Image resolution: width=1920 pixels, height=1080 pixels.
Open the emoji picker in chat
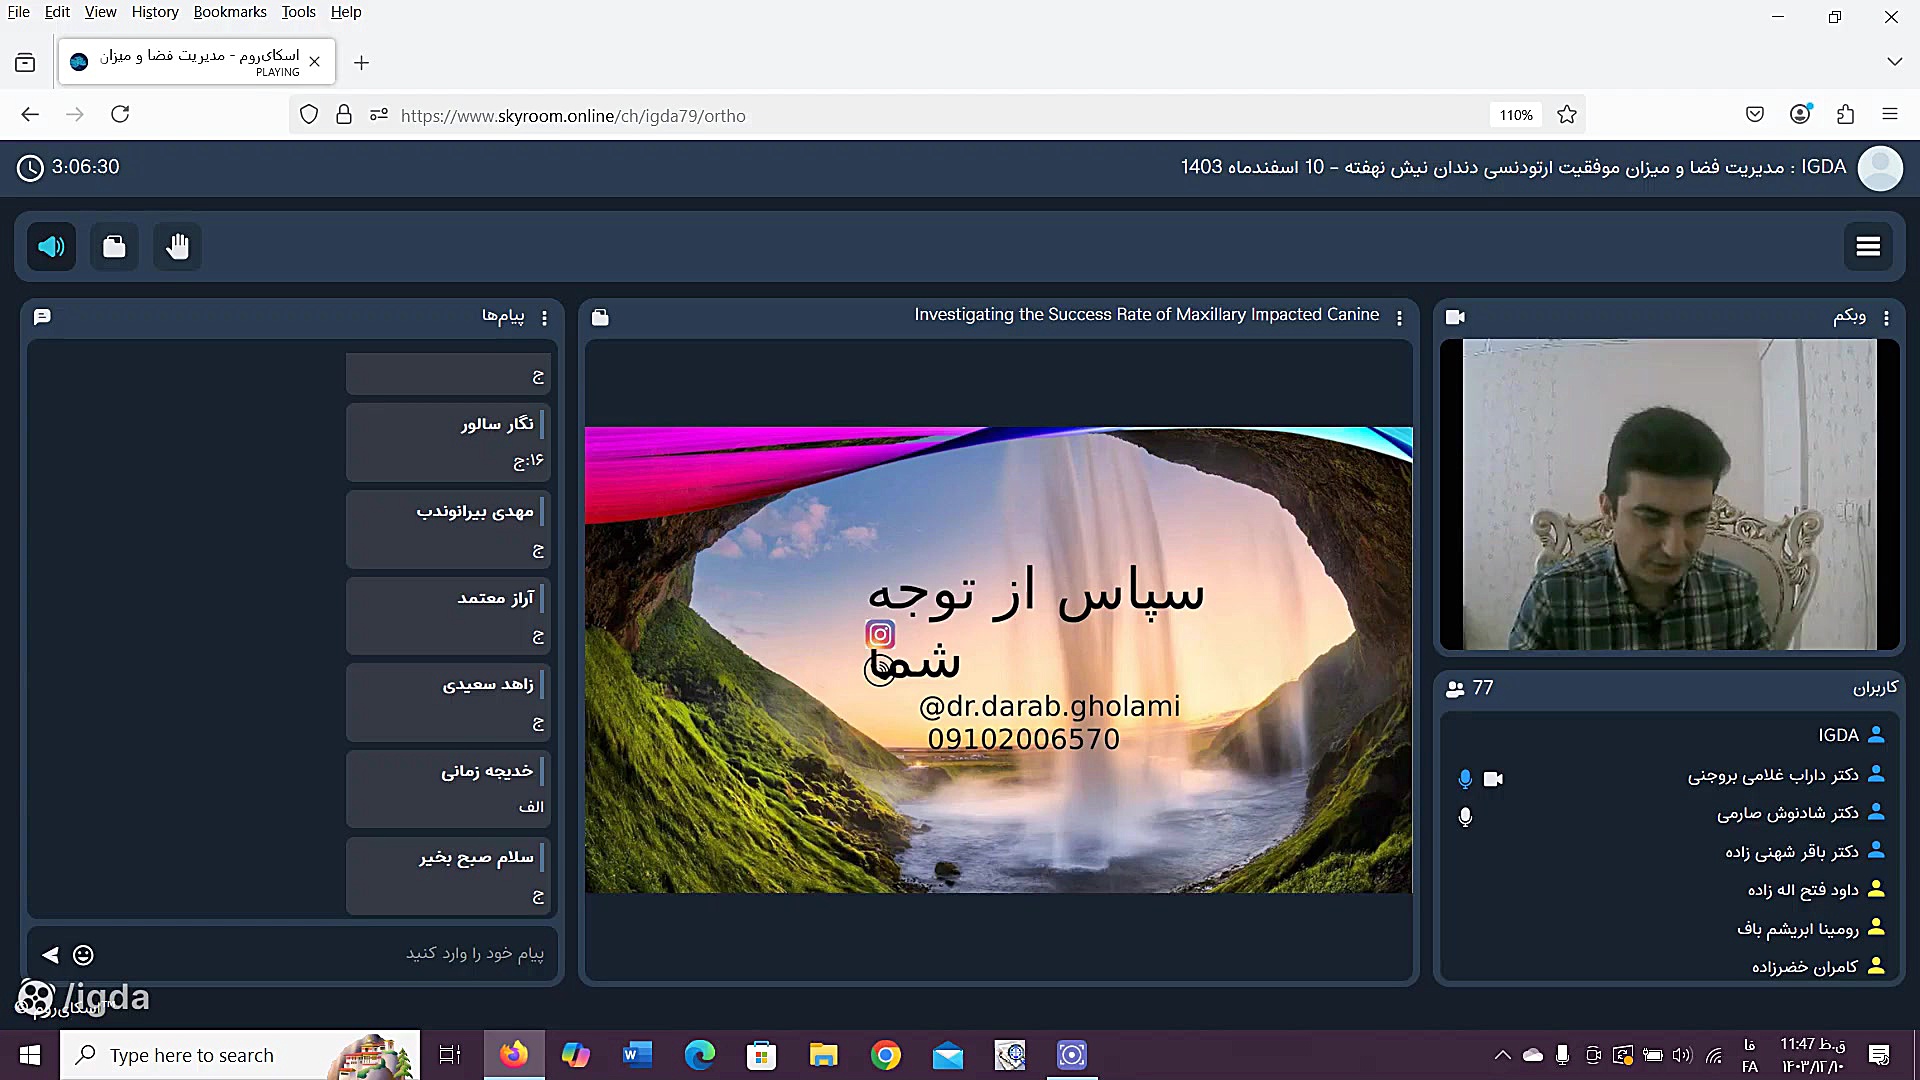84,955
